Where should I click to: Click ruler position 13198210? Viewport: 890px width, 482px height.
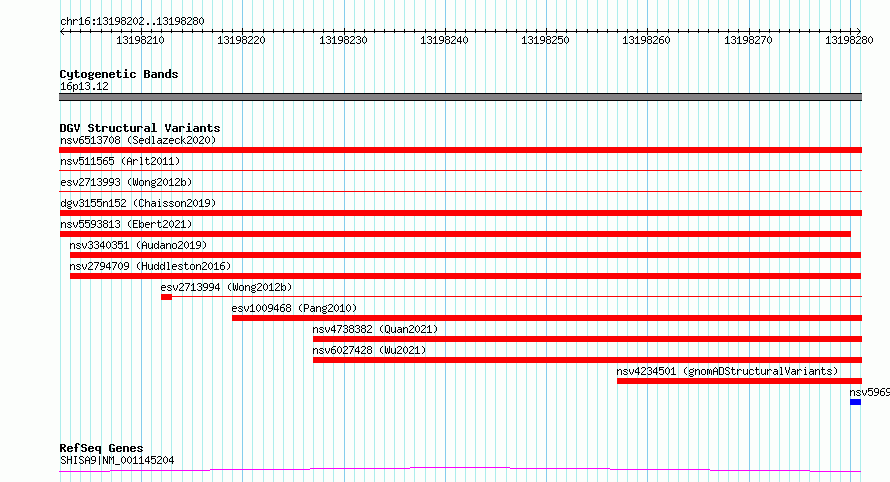[x=140, y=40]
